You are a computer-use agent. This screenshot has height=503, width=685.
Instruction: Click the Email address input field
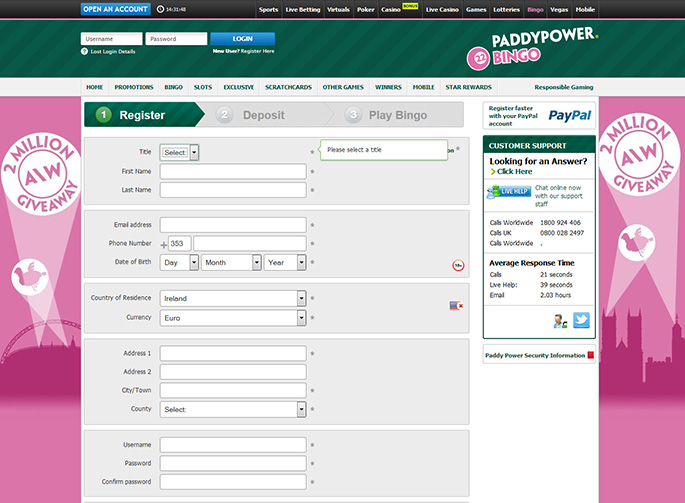coord(233,225)
